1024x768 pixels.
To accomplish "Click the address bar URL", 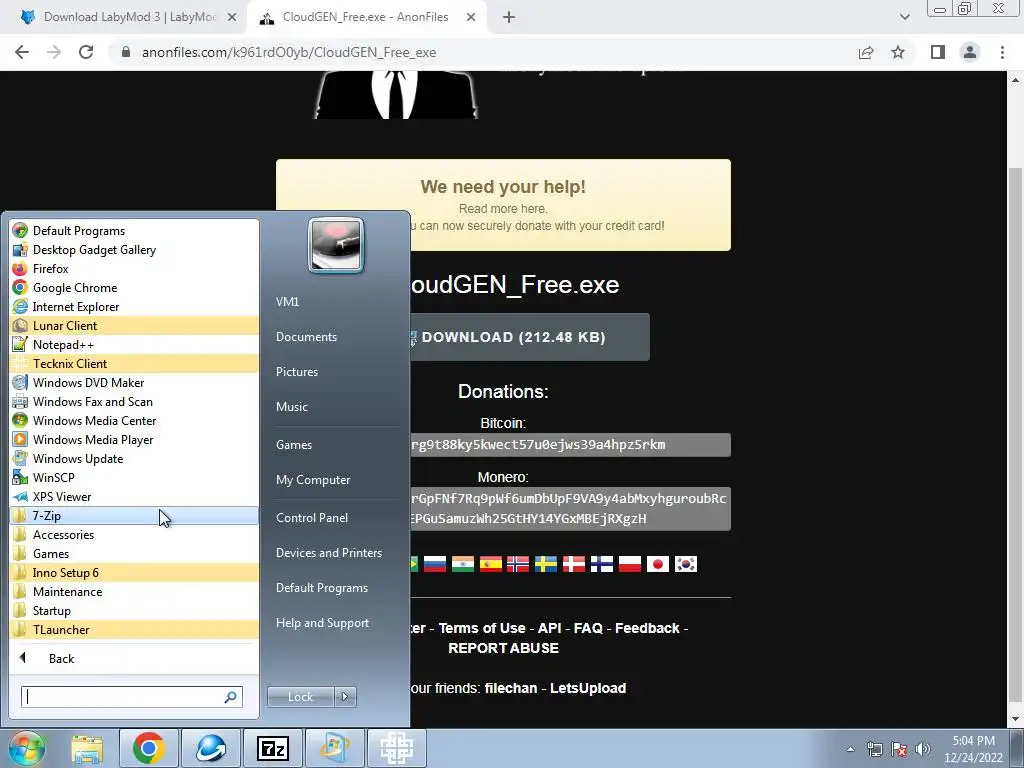I will pos(289,52).
